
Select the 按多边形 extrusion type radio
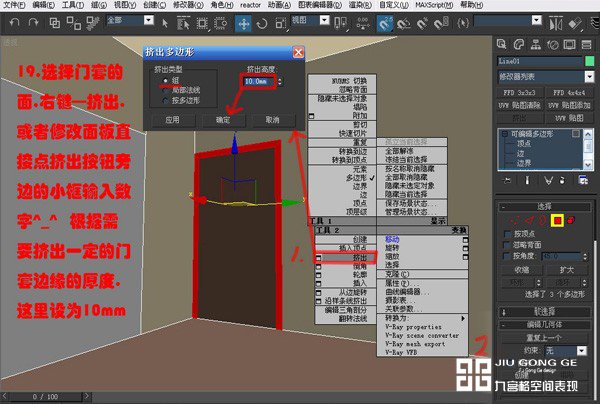click(166, 101)
